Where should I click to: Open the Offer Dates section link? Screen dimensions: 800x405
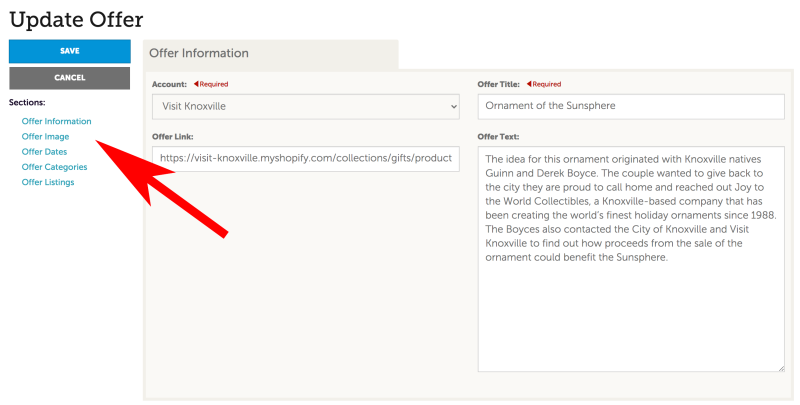(44, 152)
